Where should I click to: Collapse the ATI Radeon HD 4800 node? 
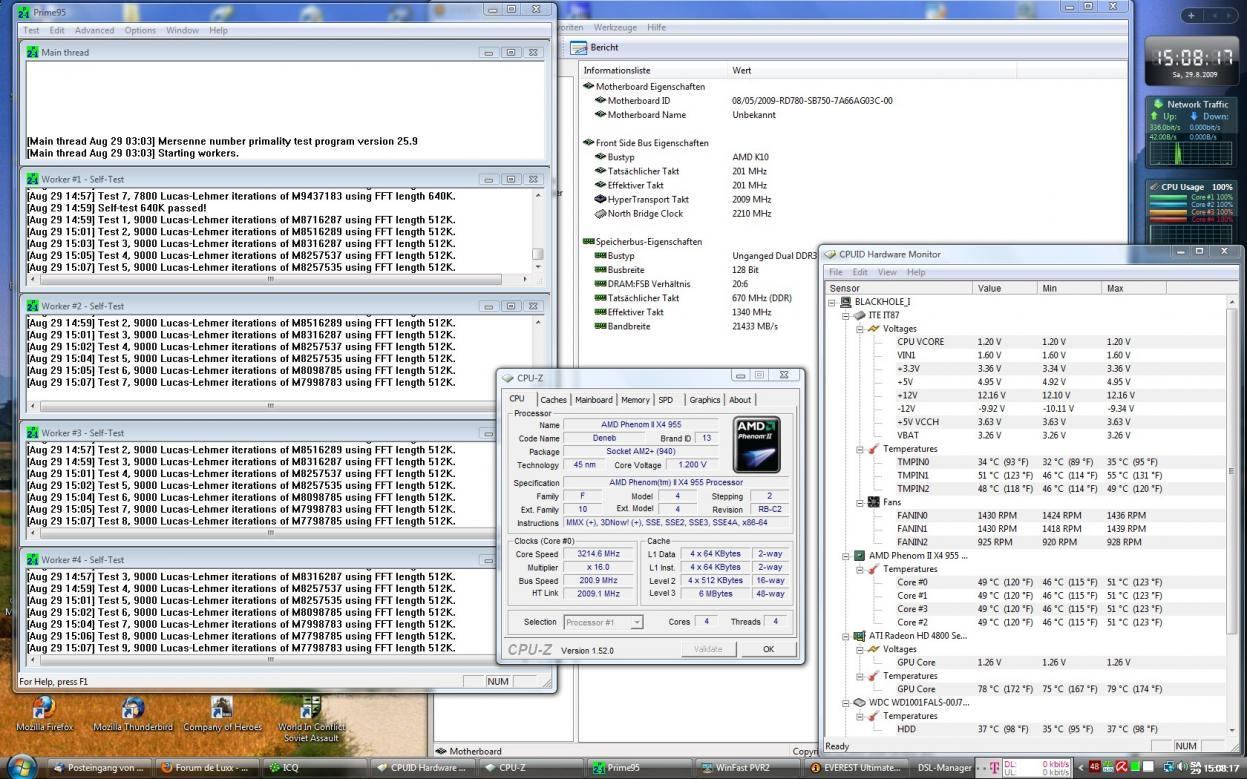pyautogui.click(x=845, y=635)
